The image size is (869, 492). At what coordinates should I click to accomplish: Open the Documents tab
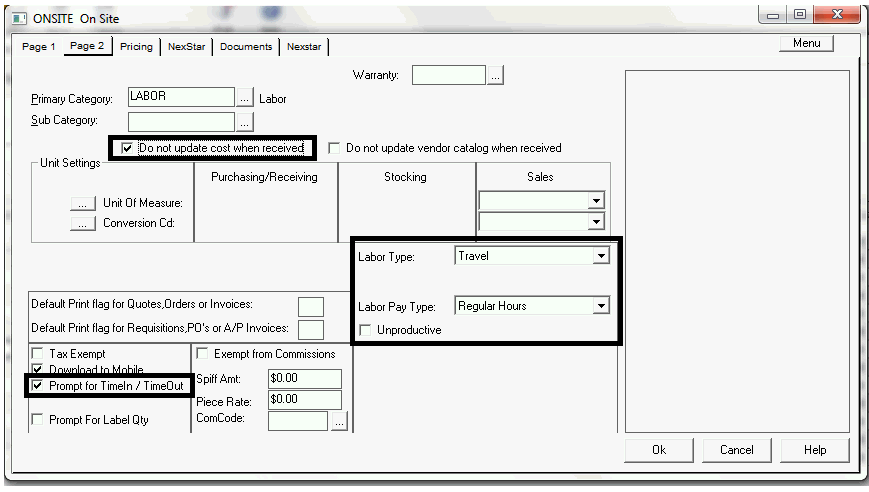pos(246,47)
